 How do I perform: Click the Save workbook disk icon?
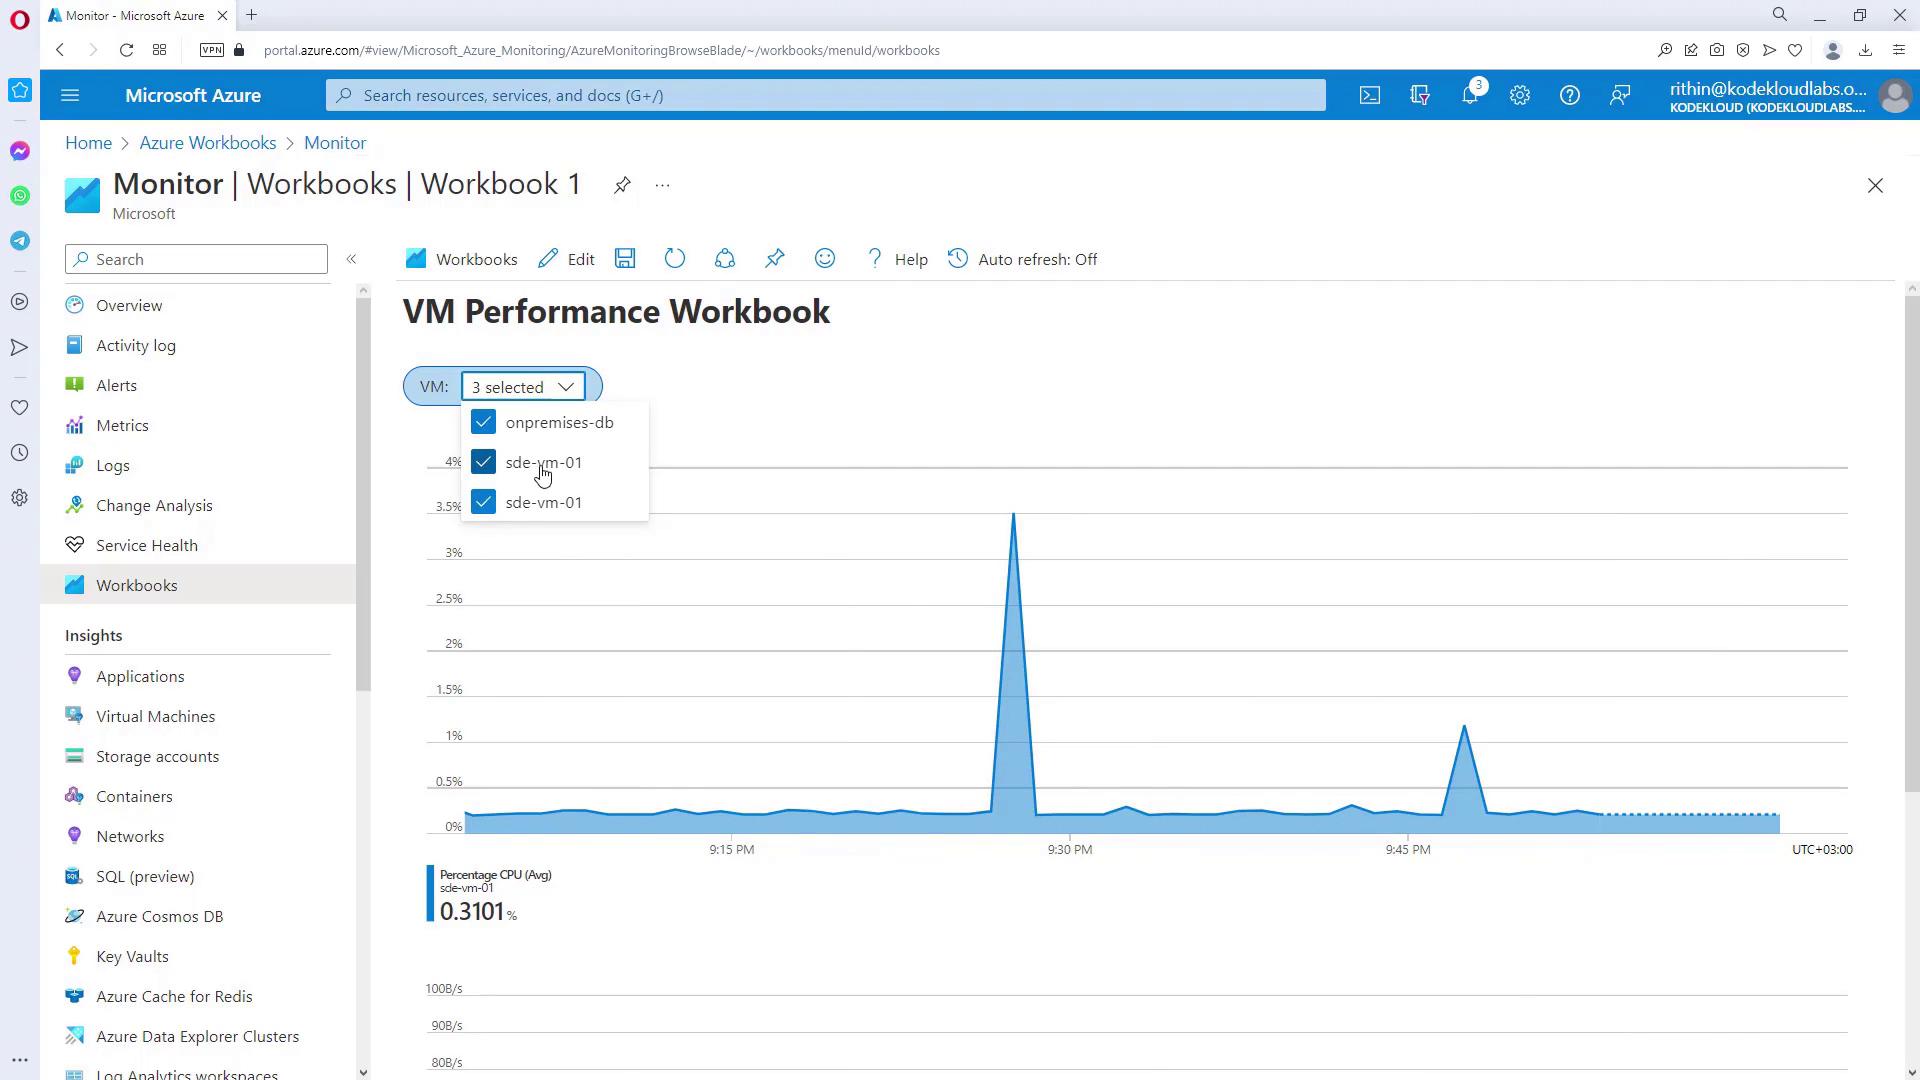click(x=625, y=259)
